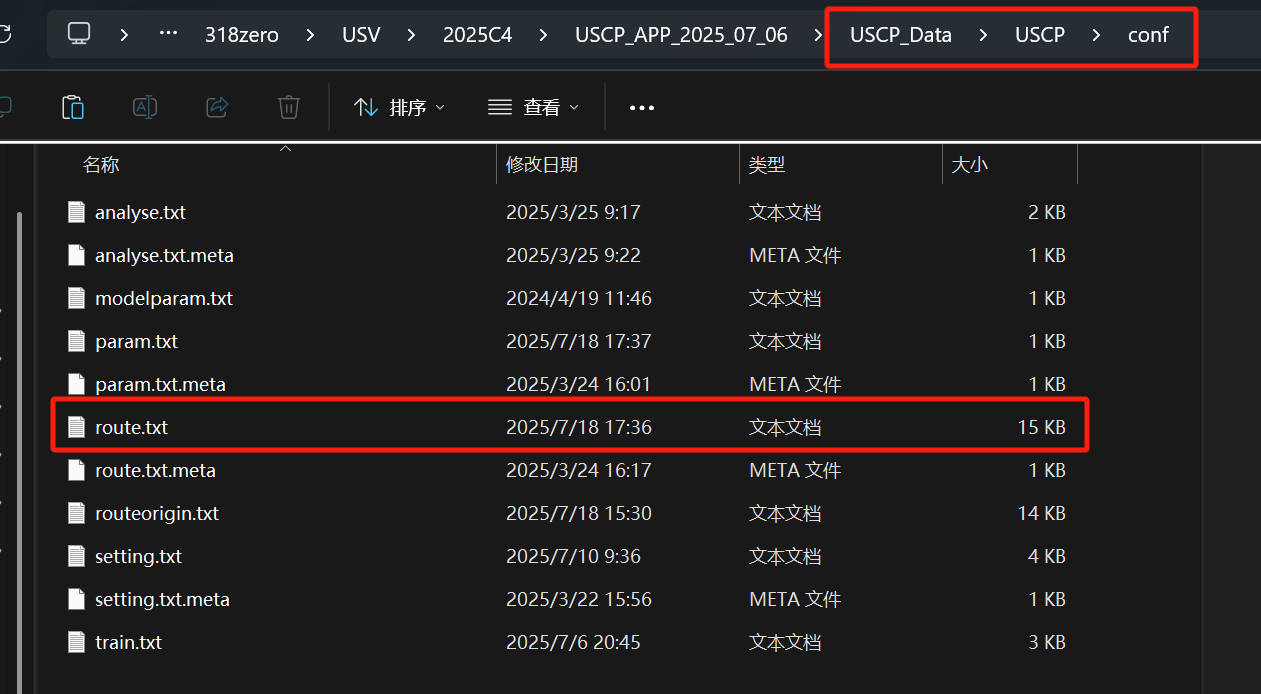This screenshot has width=1261, height=694.
Task: Click the analyse.txt document icon
Action: (x=77, y=212)
